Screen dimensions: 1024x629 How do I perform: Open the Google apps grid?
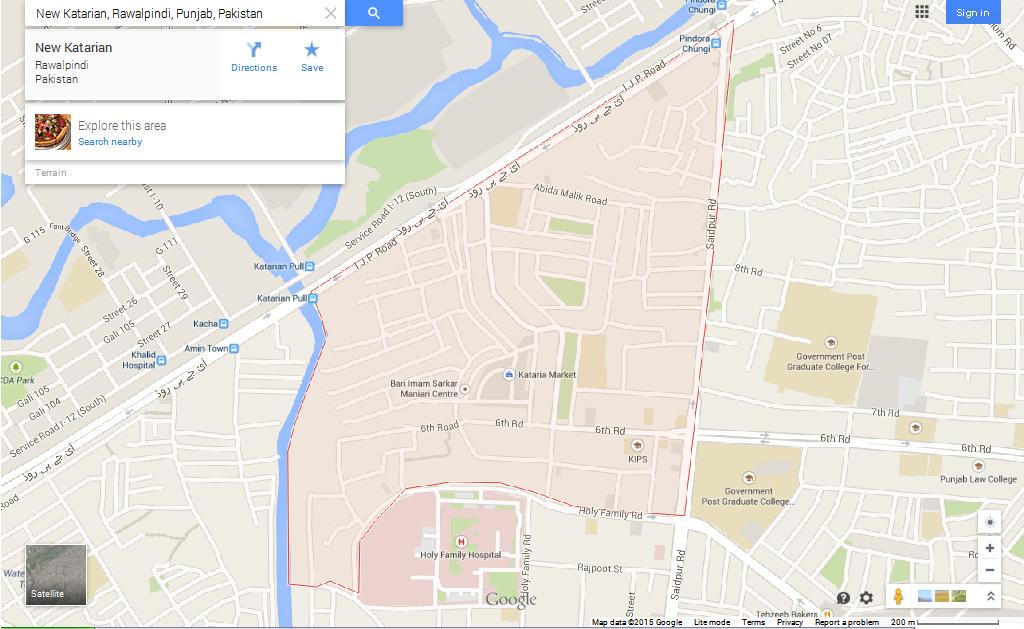tap(921, 12)
